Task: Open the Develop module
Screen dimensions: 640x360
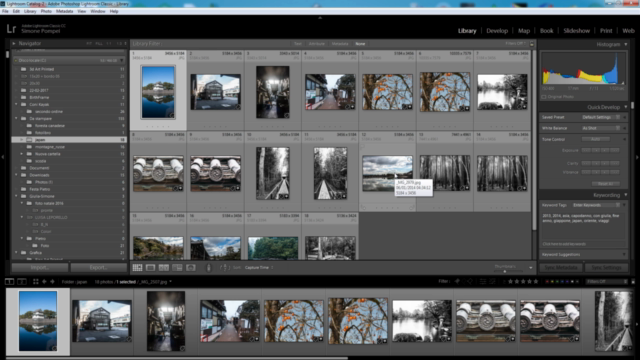Action: click(x=497, y=31)
